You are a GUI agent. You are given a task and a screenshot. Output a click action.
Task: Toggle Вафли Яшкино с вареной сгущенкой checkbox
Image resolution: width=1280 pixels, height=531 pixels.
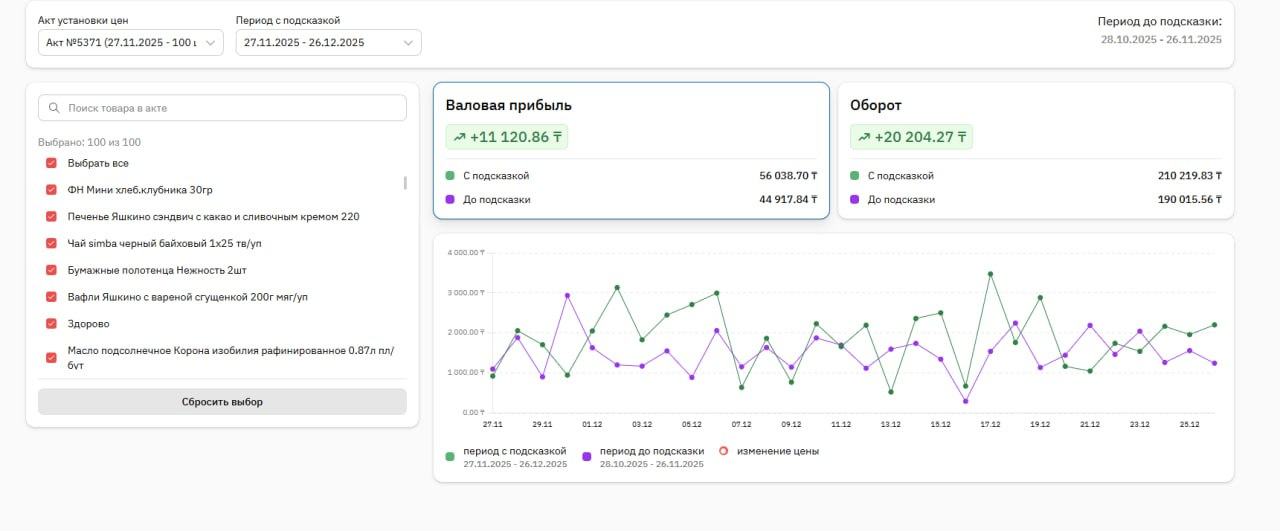(51, 297)
